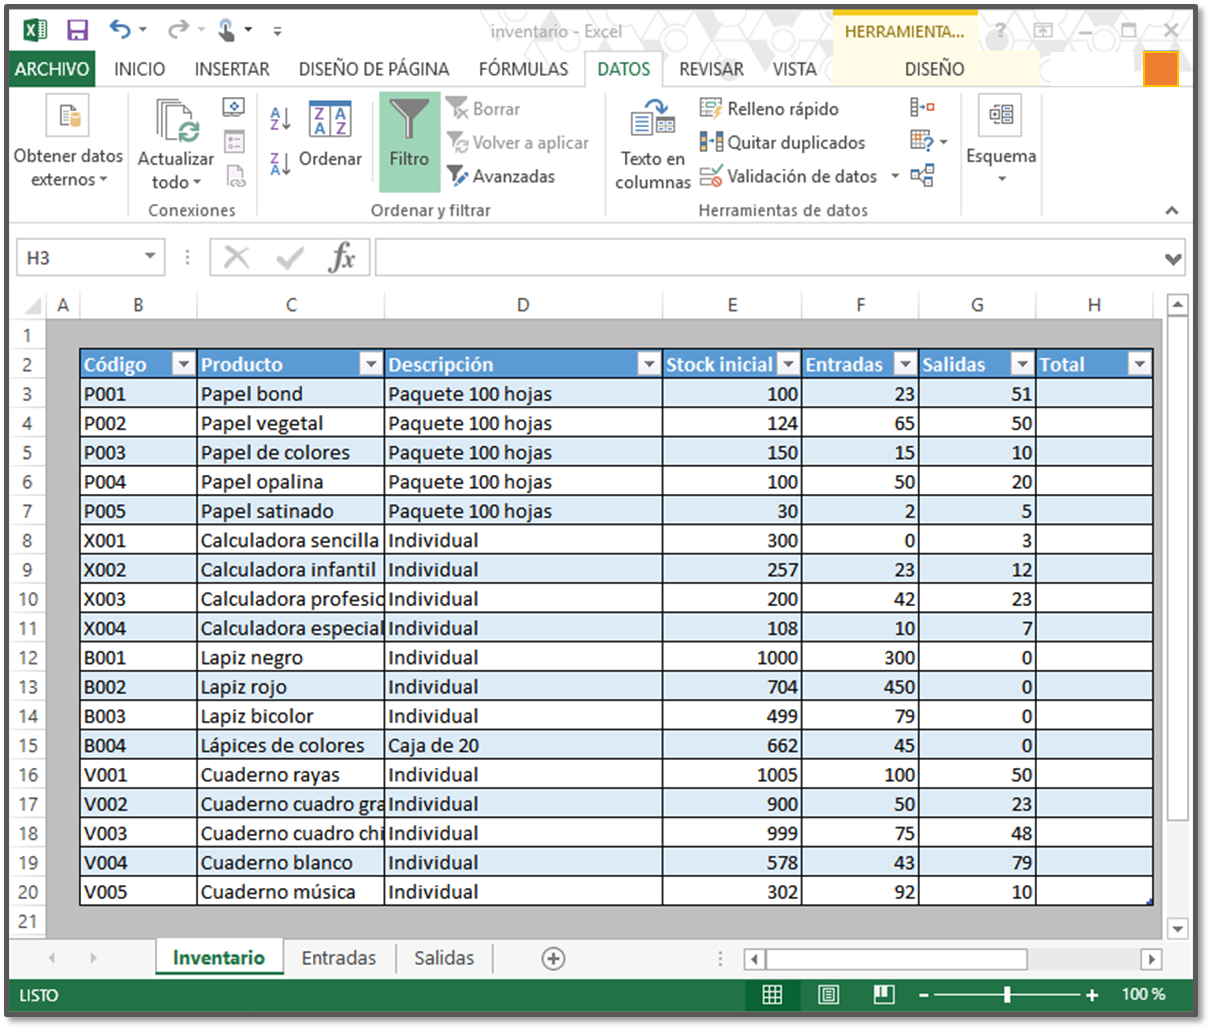Viewport: 1211px width, 1030px height.
Task: Open the FÓRMULAS ribbon tab
Action: pyautogui.click(x=523, y=69)
